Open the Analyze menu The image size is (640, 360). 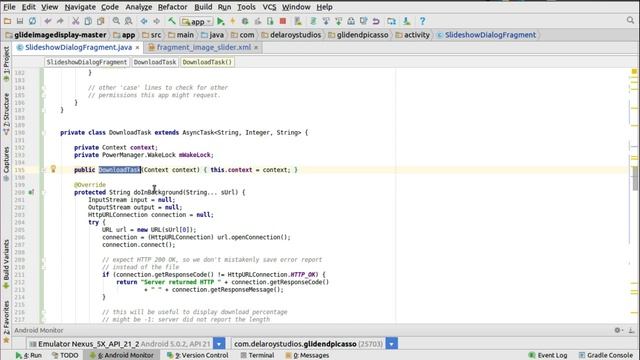pos(138,7)
